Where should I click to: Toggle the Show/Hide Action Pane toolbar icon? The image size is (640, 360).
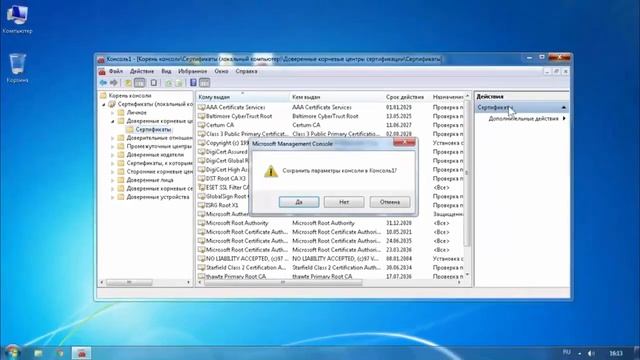[205, 83]
